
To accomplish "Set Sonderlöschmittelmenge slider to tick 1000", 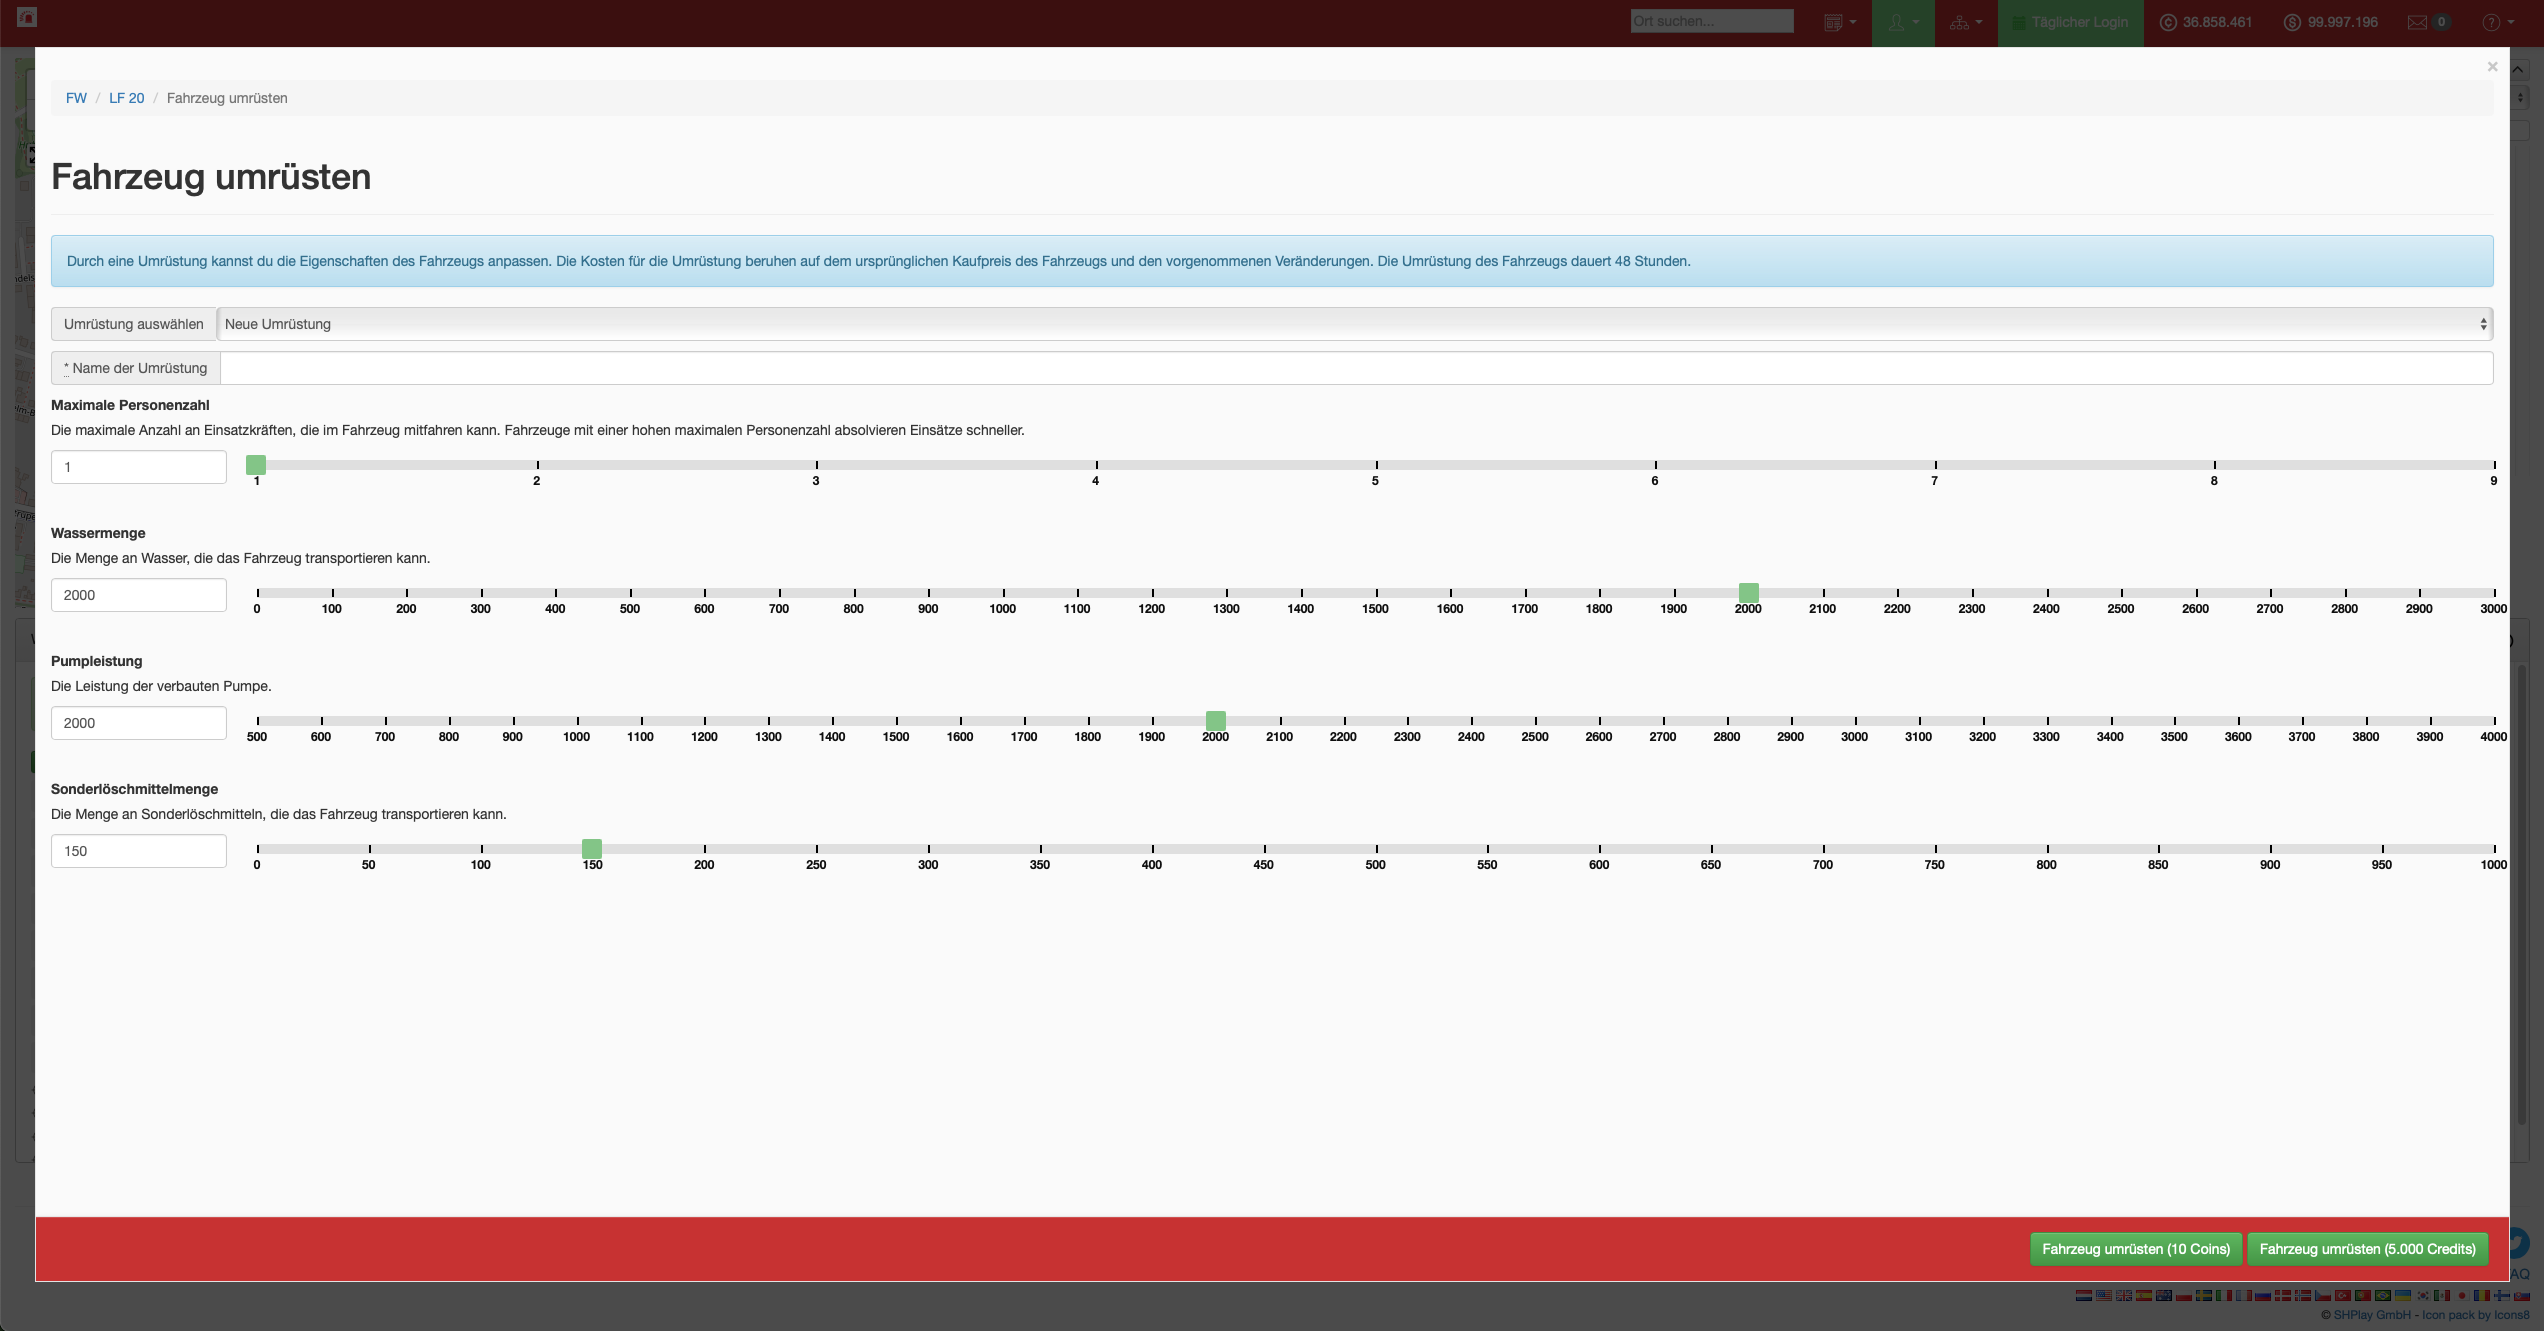I will pos(2494,849).
